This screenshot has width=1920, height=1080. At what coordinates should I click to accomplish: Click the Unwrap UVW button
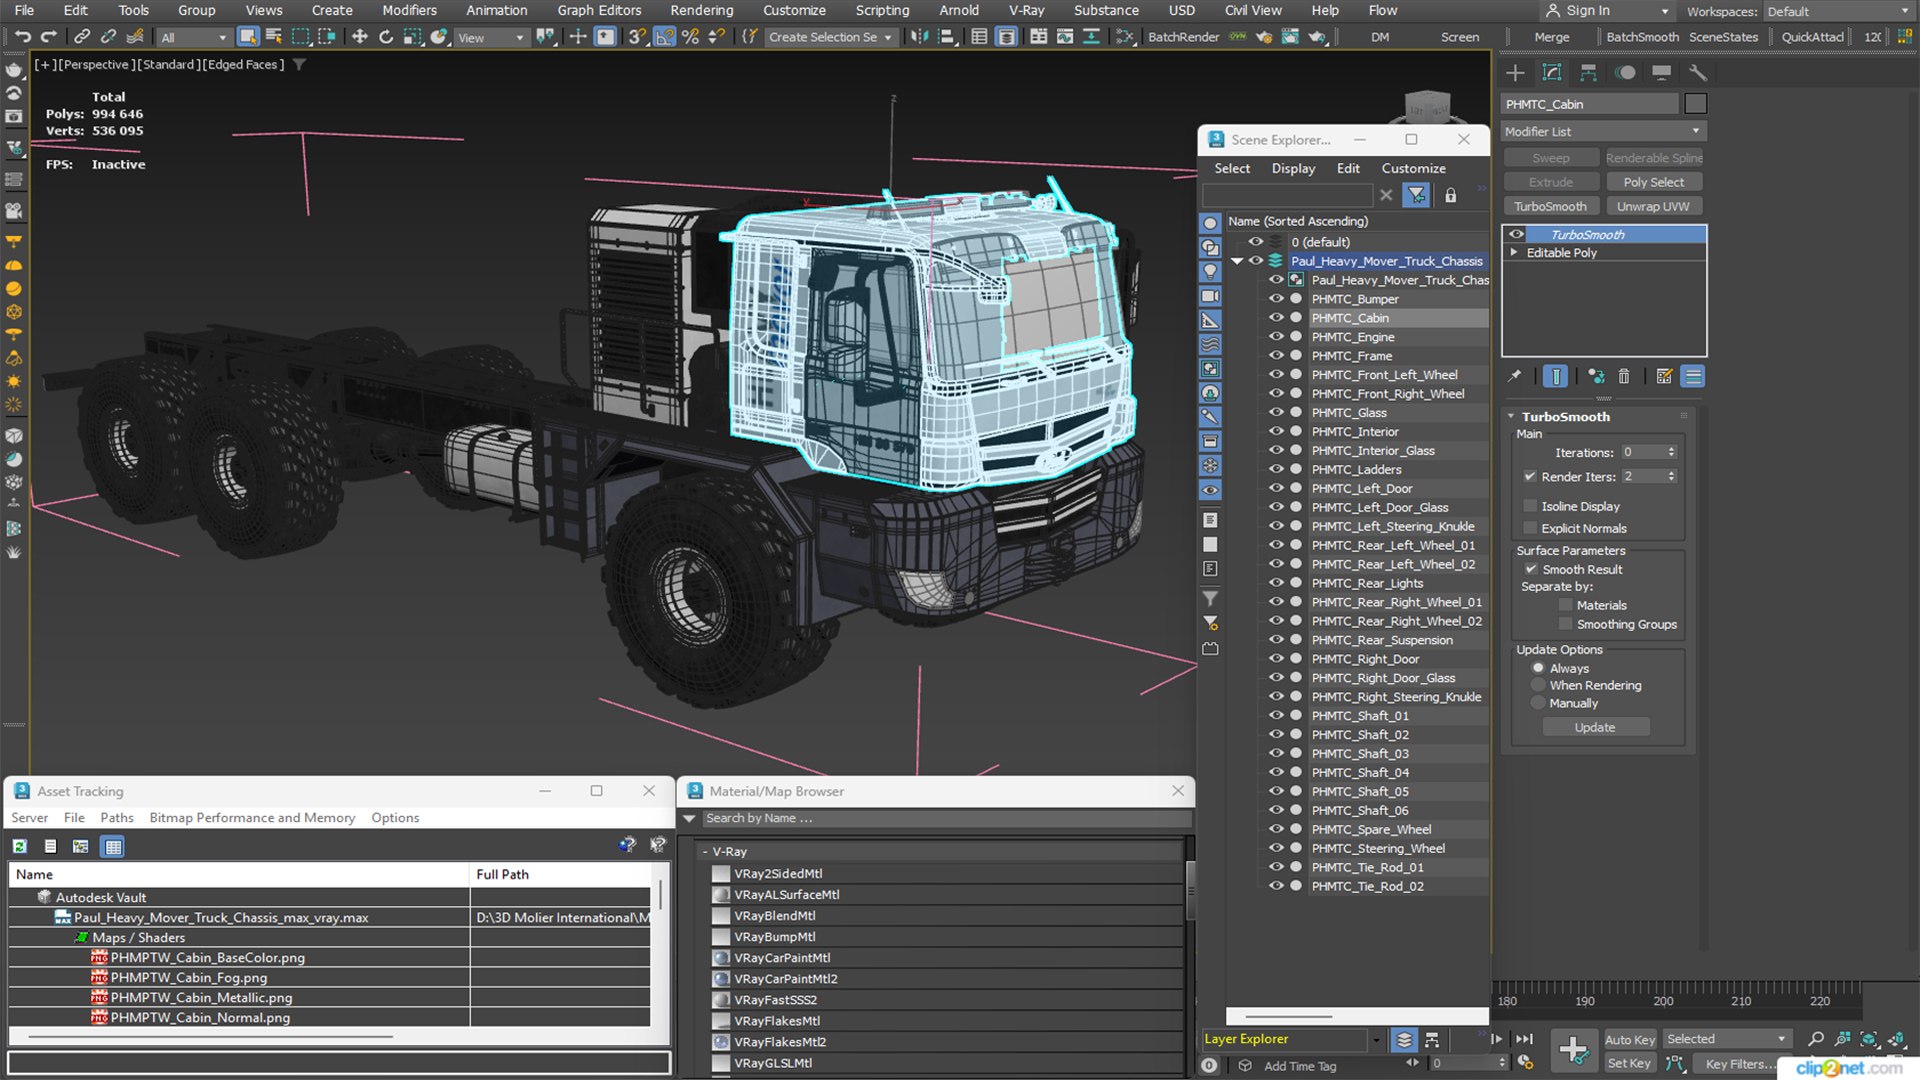pyautogui.click(x=1653, y=206)
